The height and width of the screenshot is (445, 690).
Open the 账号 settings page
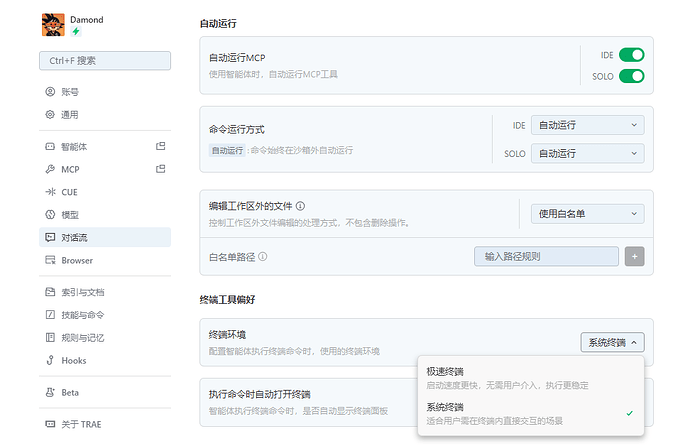[105, 92]
